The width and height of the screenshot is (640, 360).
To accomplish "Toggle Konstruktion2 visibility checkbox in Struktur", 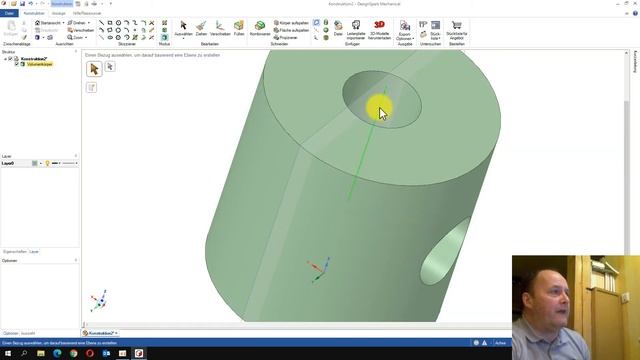I will [x=11, y=59].
